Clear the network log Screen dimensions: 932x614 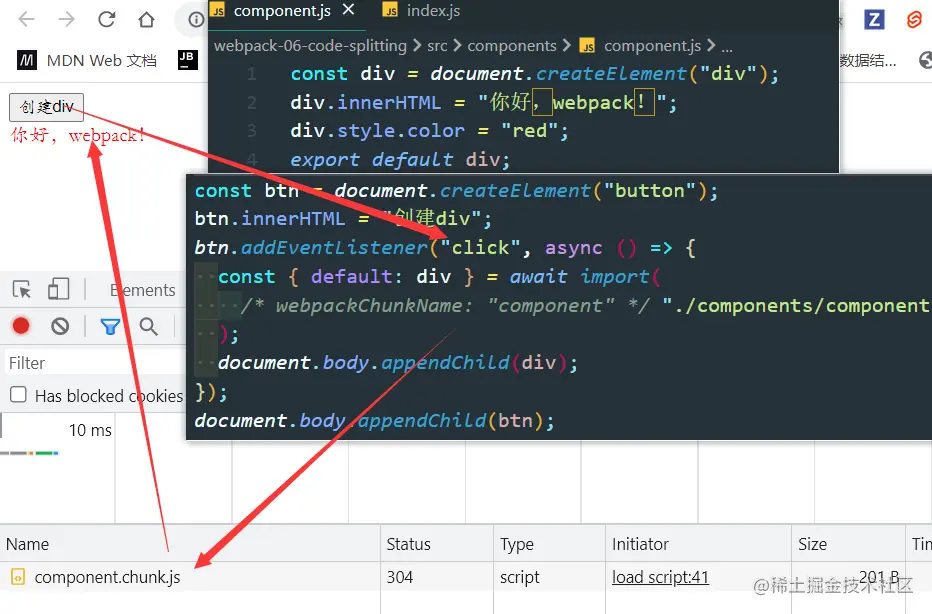pos(60,326)
